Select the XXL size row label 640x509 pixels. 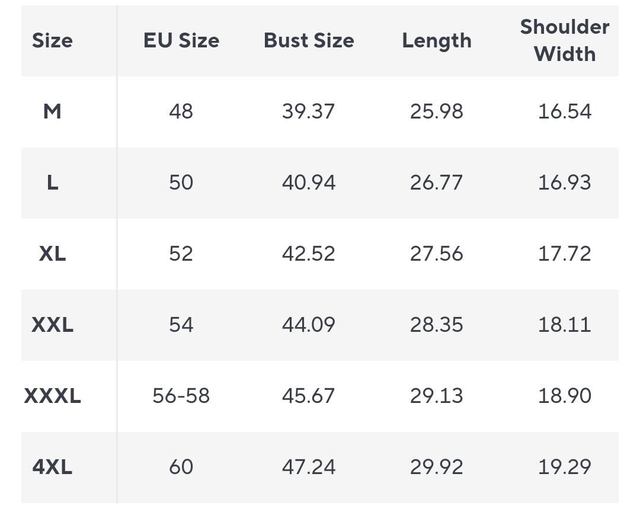tap(52, 325)
